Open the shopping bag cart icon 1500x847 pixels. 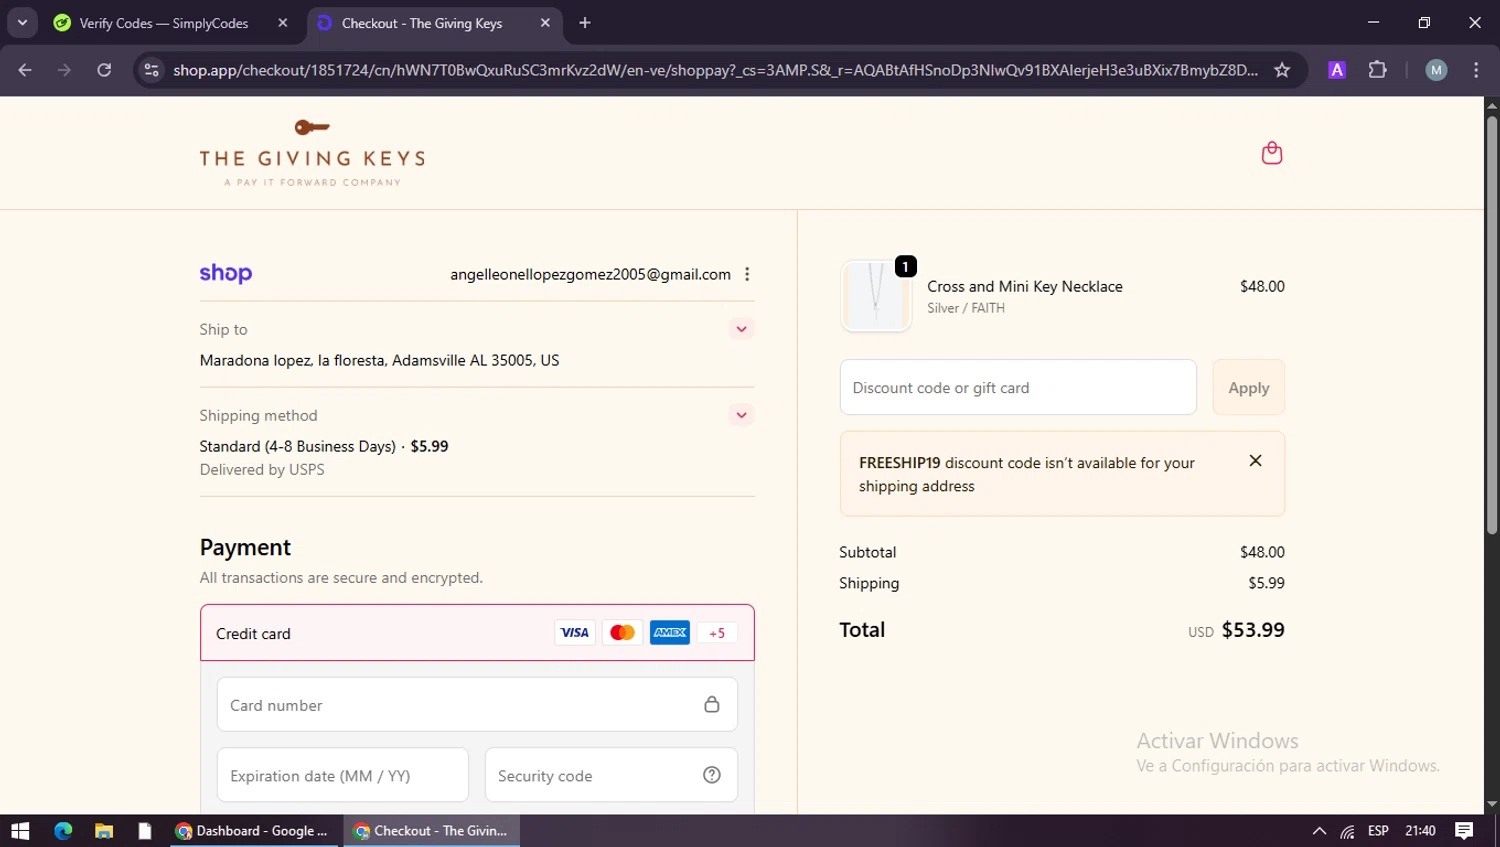(1272, 153)
